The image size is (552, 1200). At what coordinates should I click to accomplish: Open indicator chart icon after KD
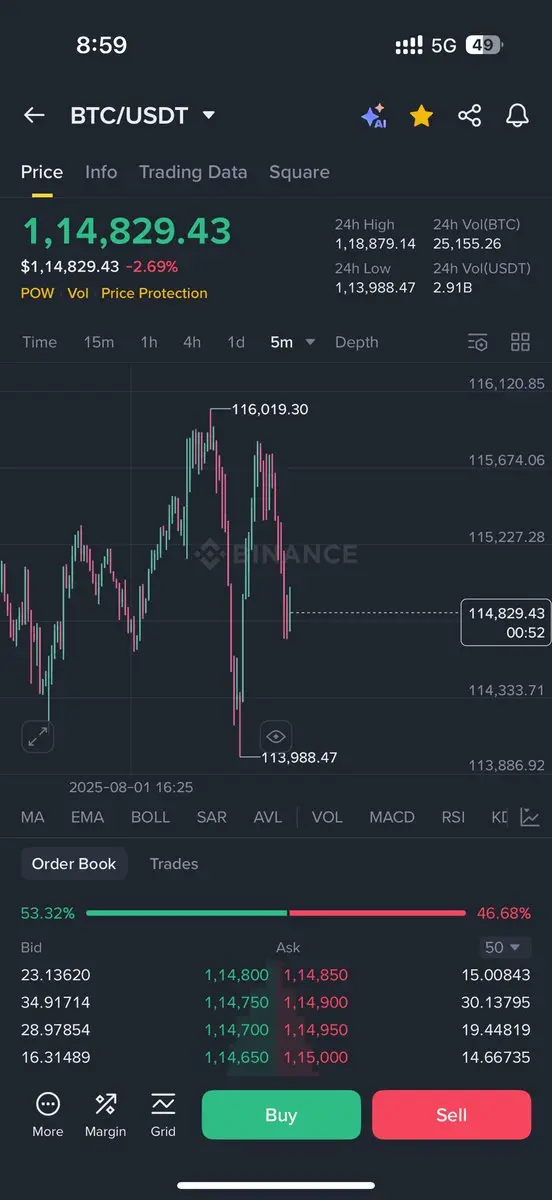point(530,817)
